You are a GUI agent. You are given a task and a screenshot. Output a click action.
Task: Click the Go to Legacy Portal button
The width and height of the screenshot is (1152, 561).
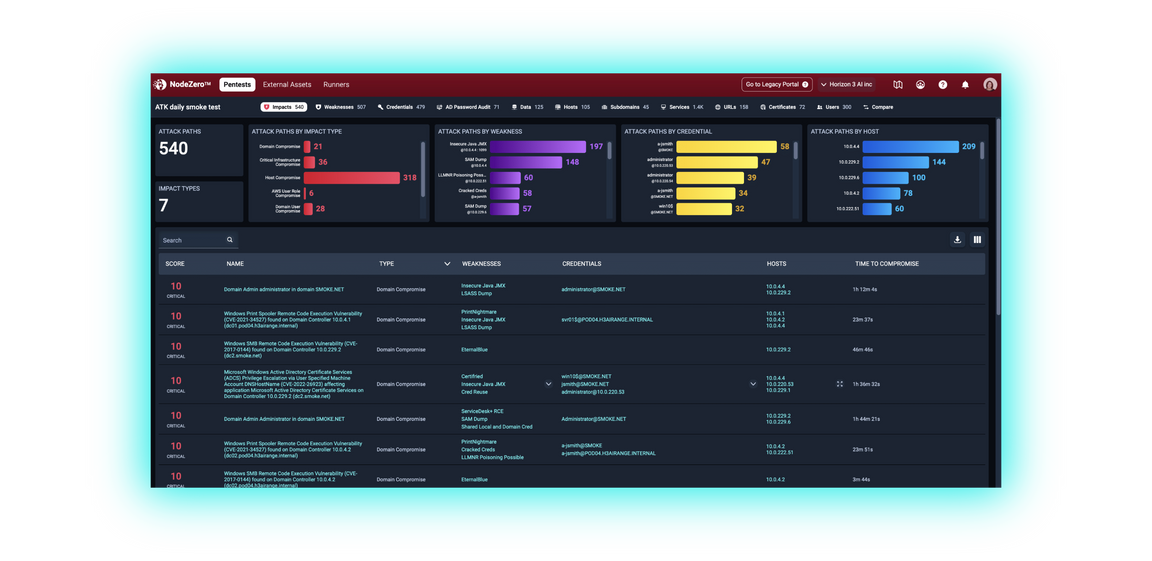(776, 85)
